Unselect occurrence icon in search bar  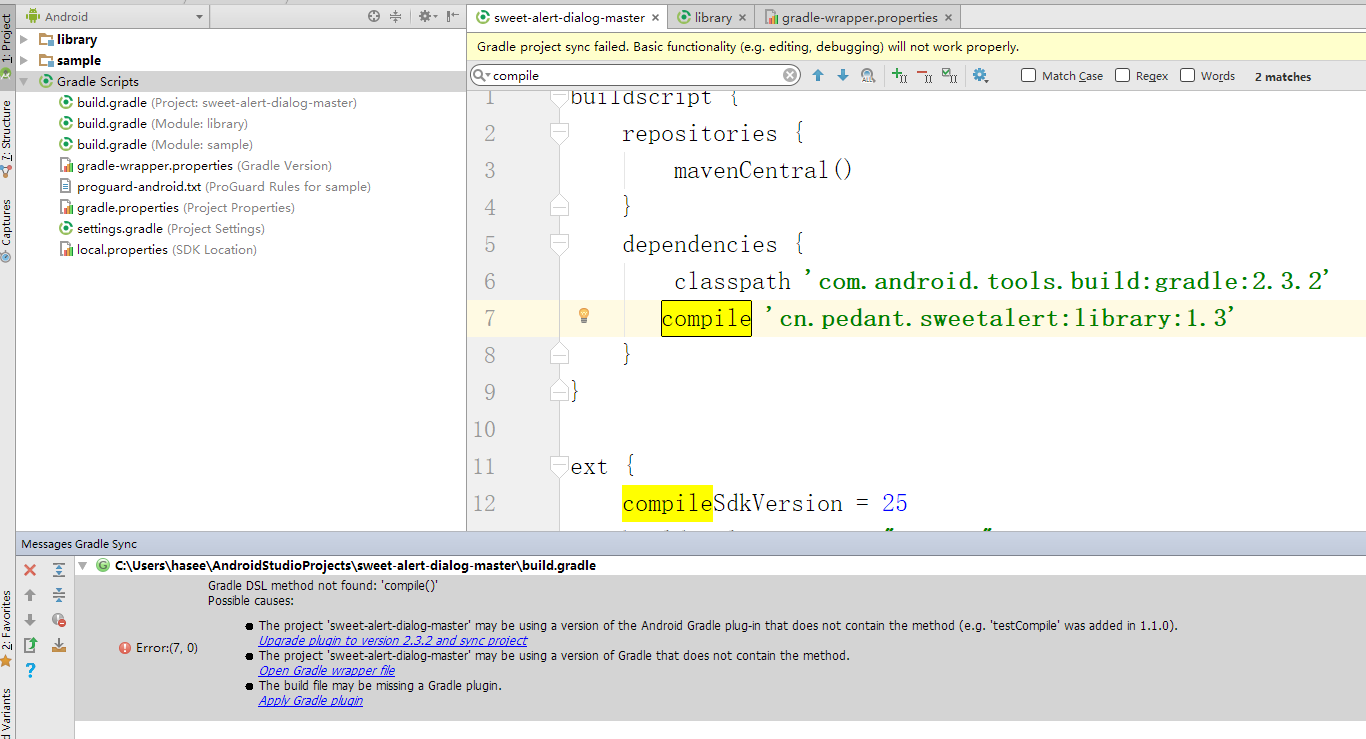click(924, 75)
